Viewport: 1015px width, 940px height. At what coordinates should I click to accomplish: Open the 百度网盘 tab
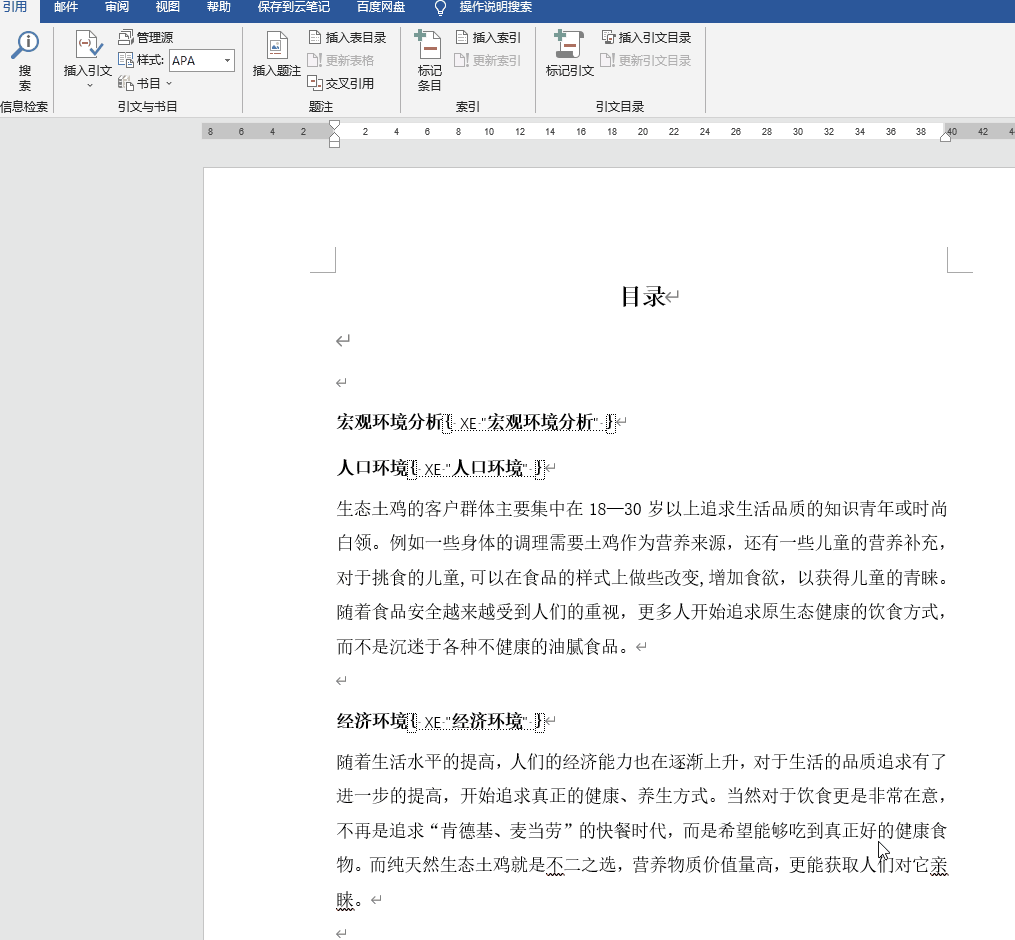point(383,7)
